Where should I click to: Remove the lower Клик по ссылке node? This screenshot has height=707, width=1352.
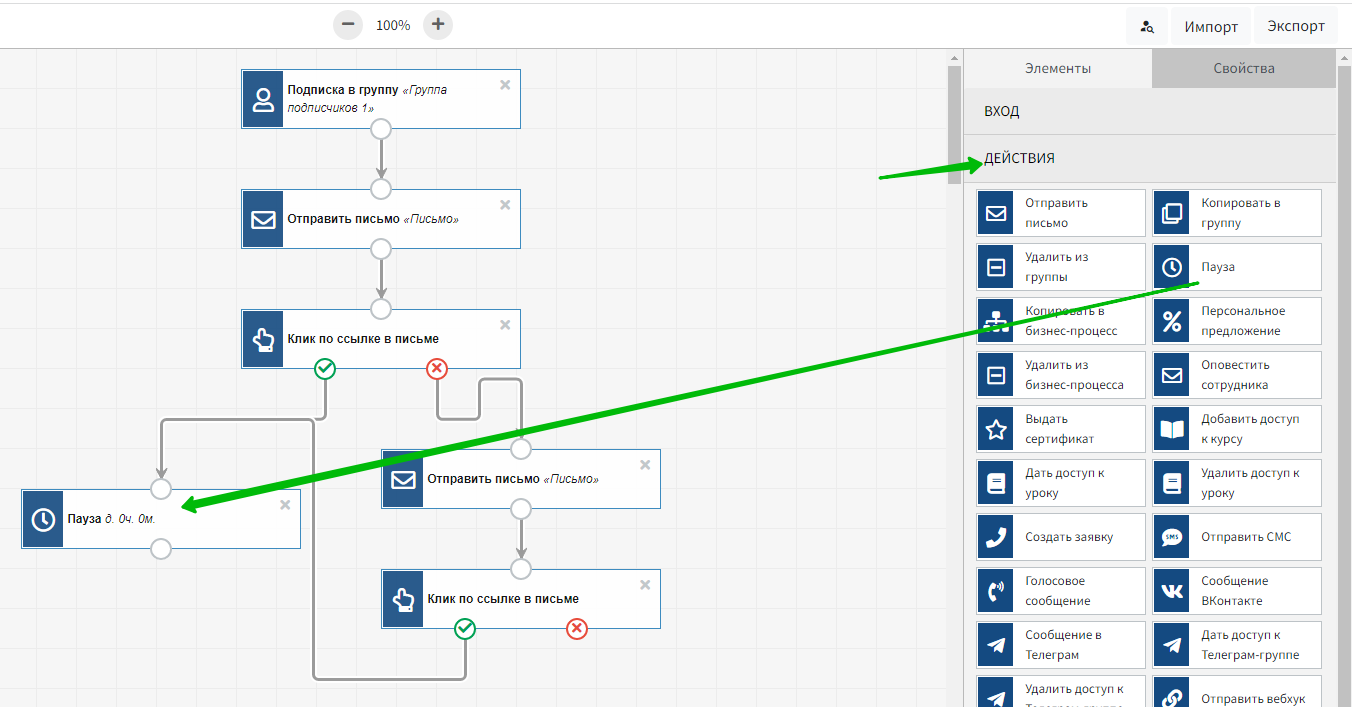pyautogui.click(x=645, y=585)
